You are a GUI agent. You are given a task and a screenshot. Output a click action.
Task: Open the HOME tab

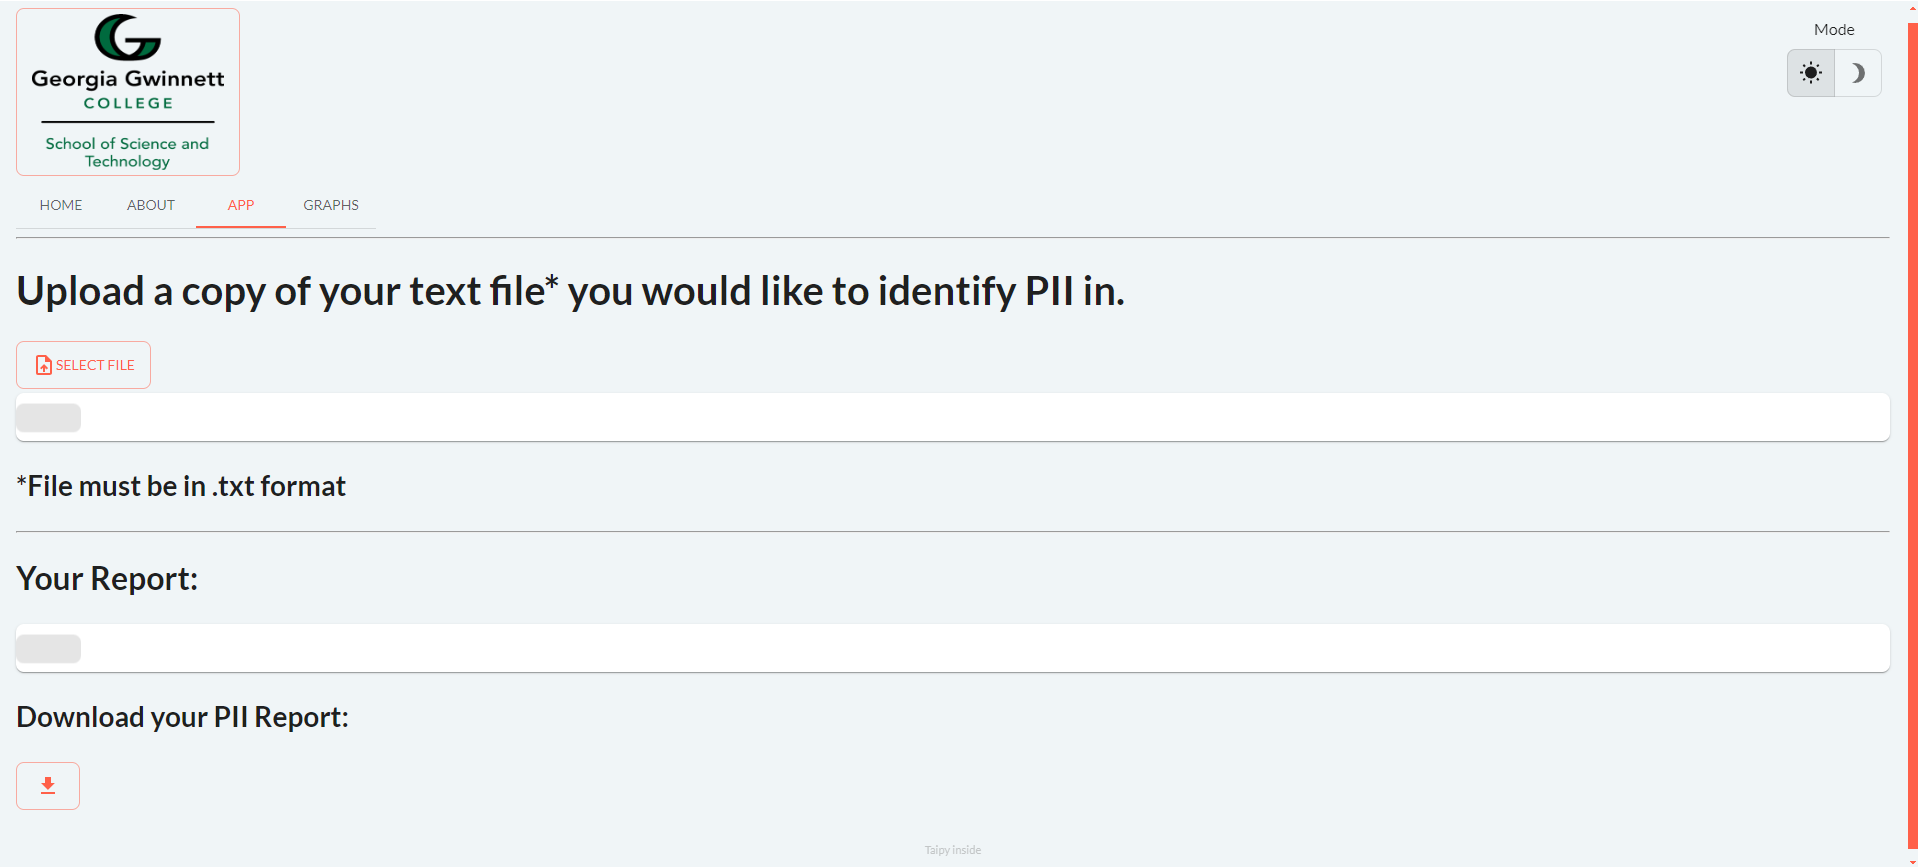point(61,205)
